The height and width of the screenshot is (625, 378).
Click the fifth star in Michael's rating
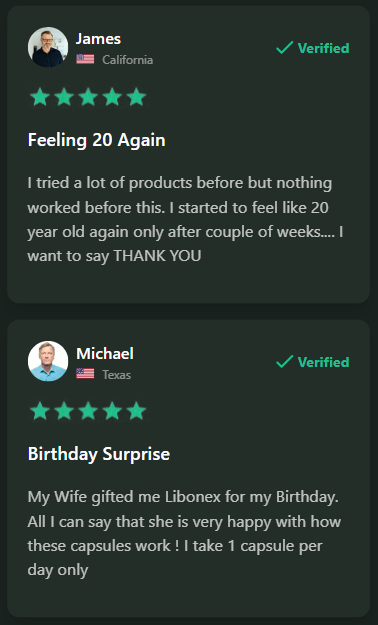[136, 411]
